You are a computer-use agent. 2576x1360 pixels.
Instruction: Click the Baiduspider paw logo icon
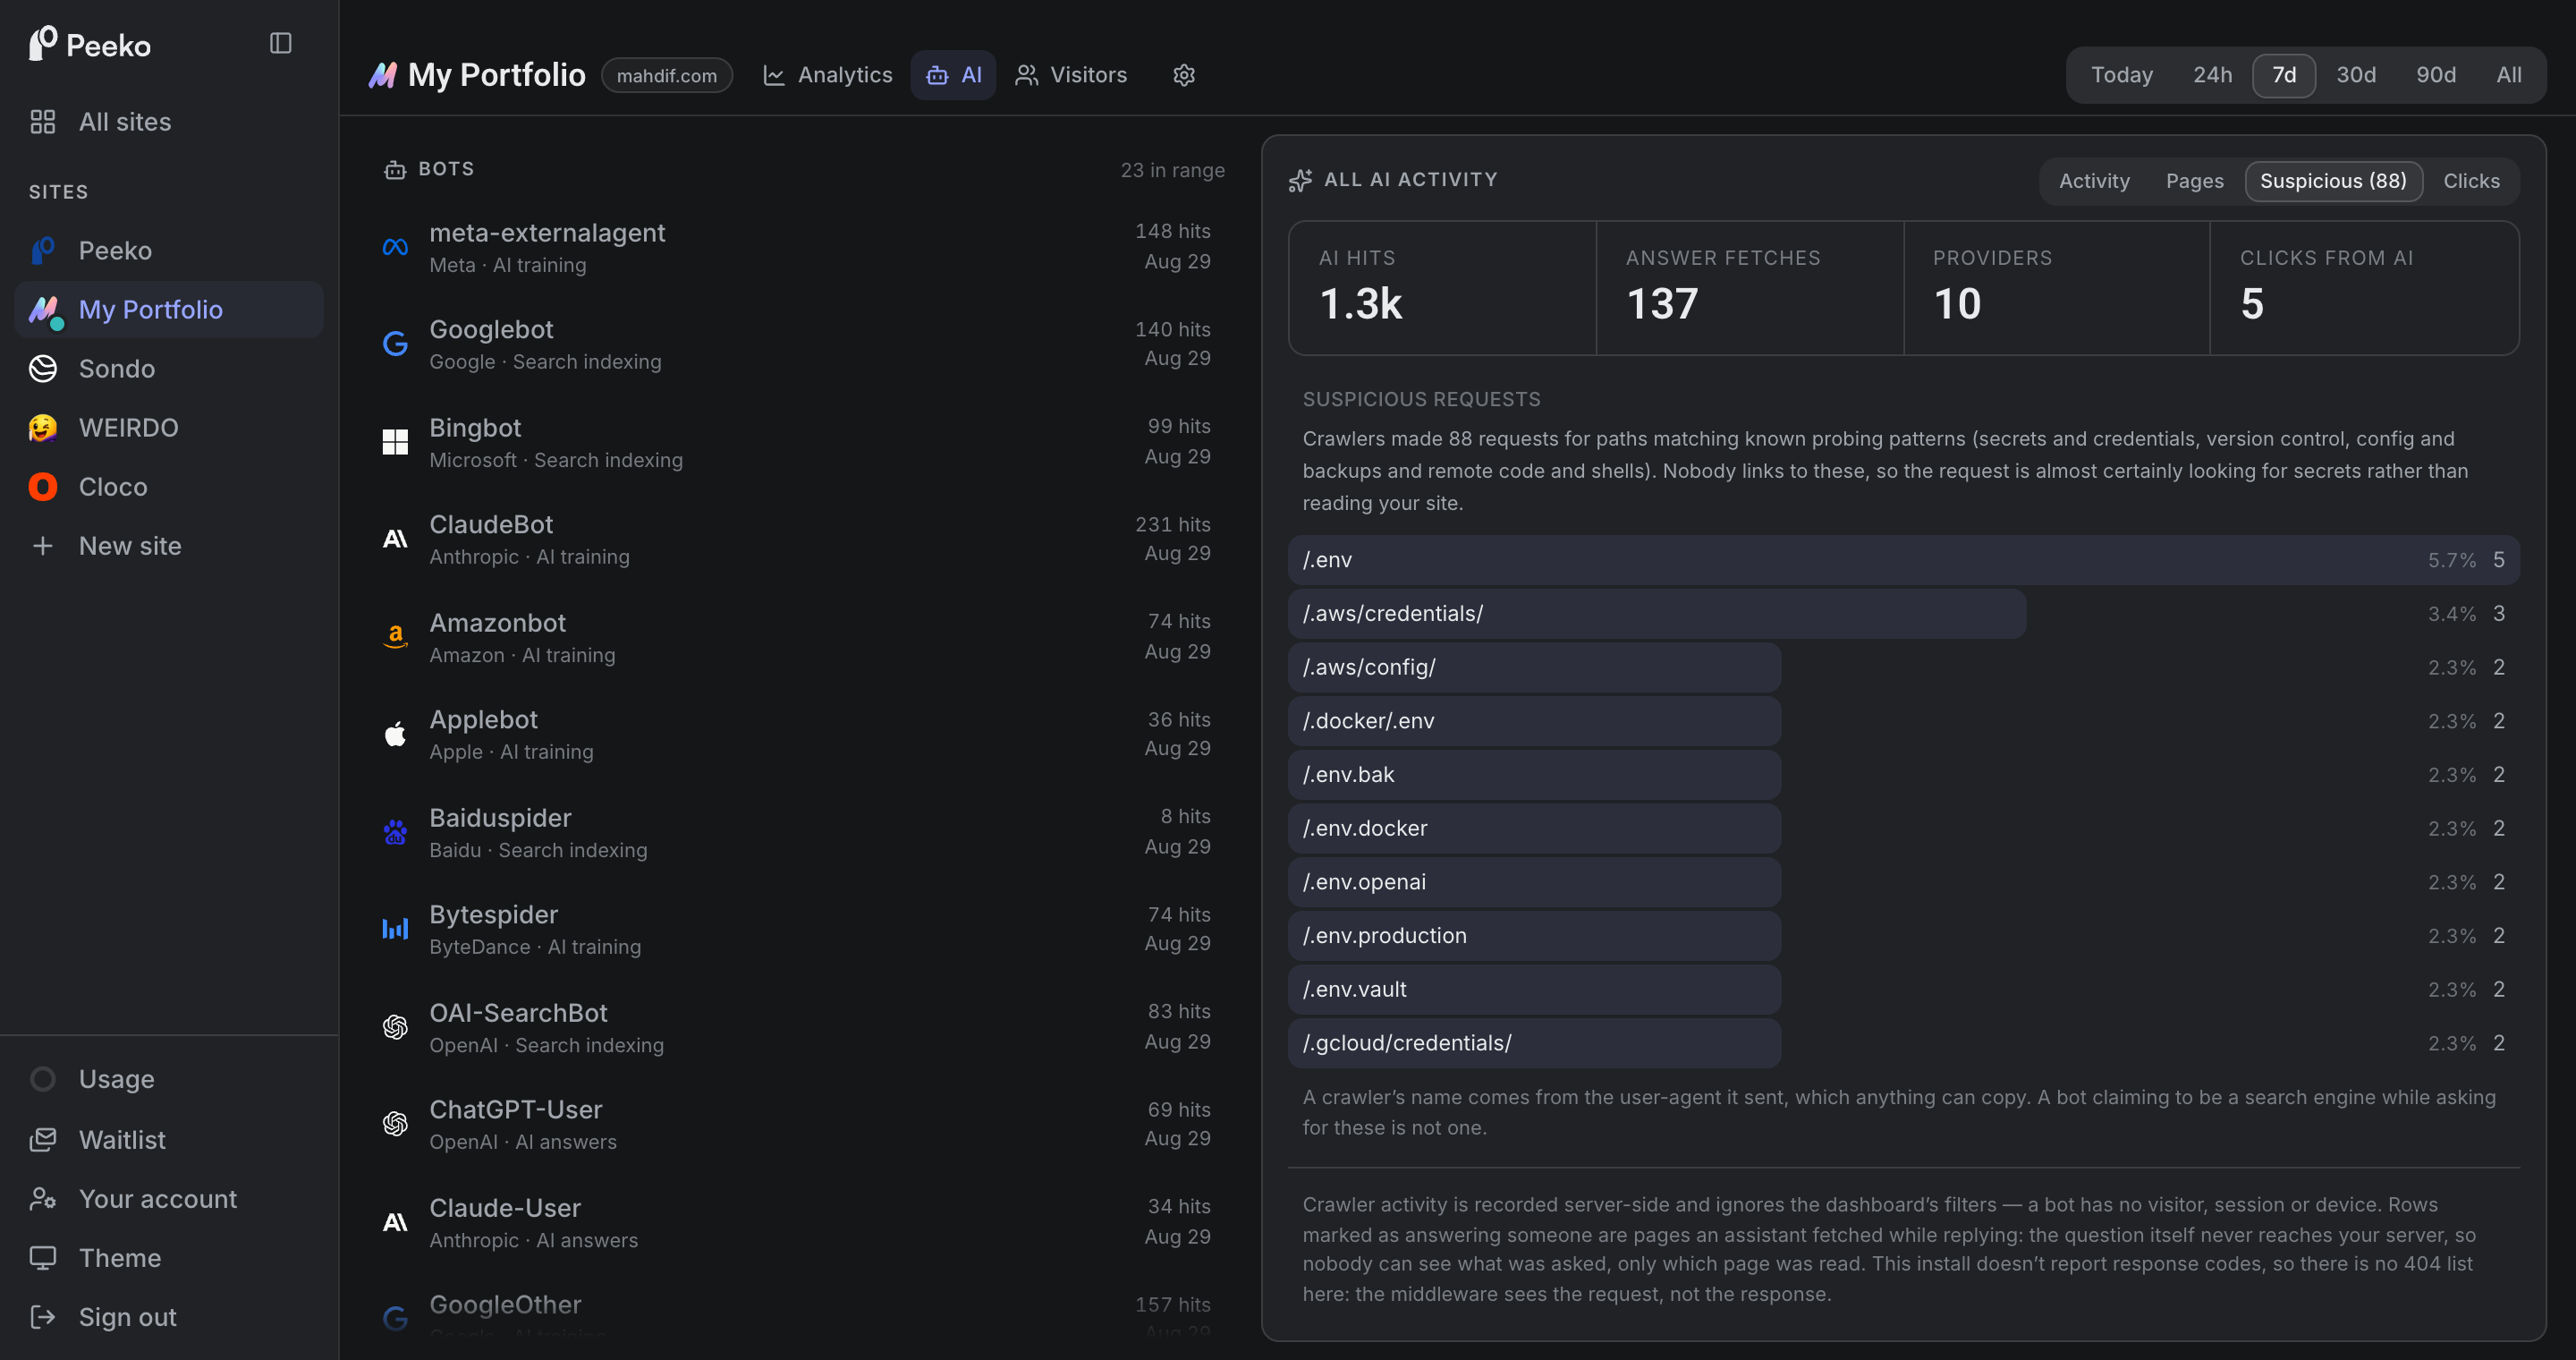tap(395, 832)
